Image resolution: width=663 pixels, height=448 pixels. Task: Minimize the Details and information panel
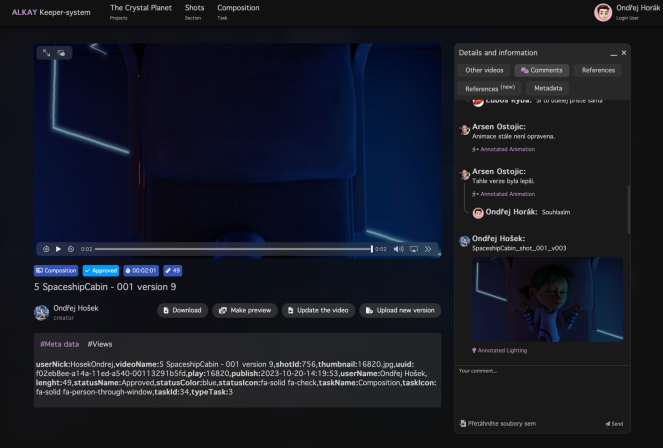614,53
